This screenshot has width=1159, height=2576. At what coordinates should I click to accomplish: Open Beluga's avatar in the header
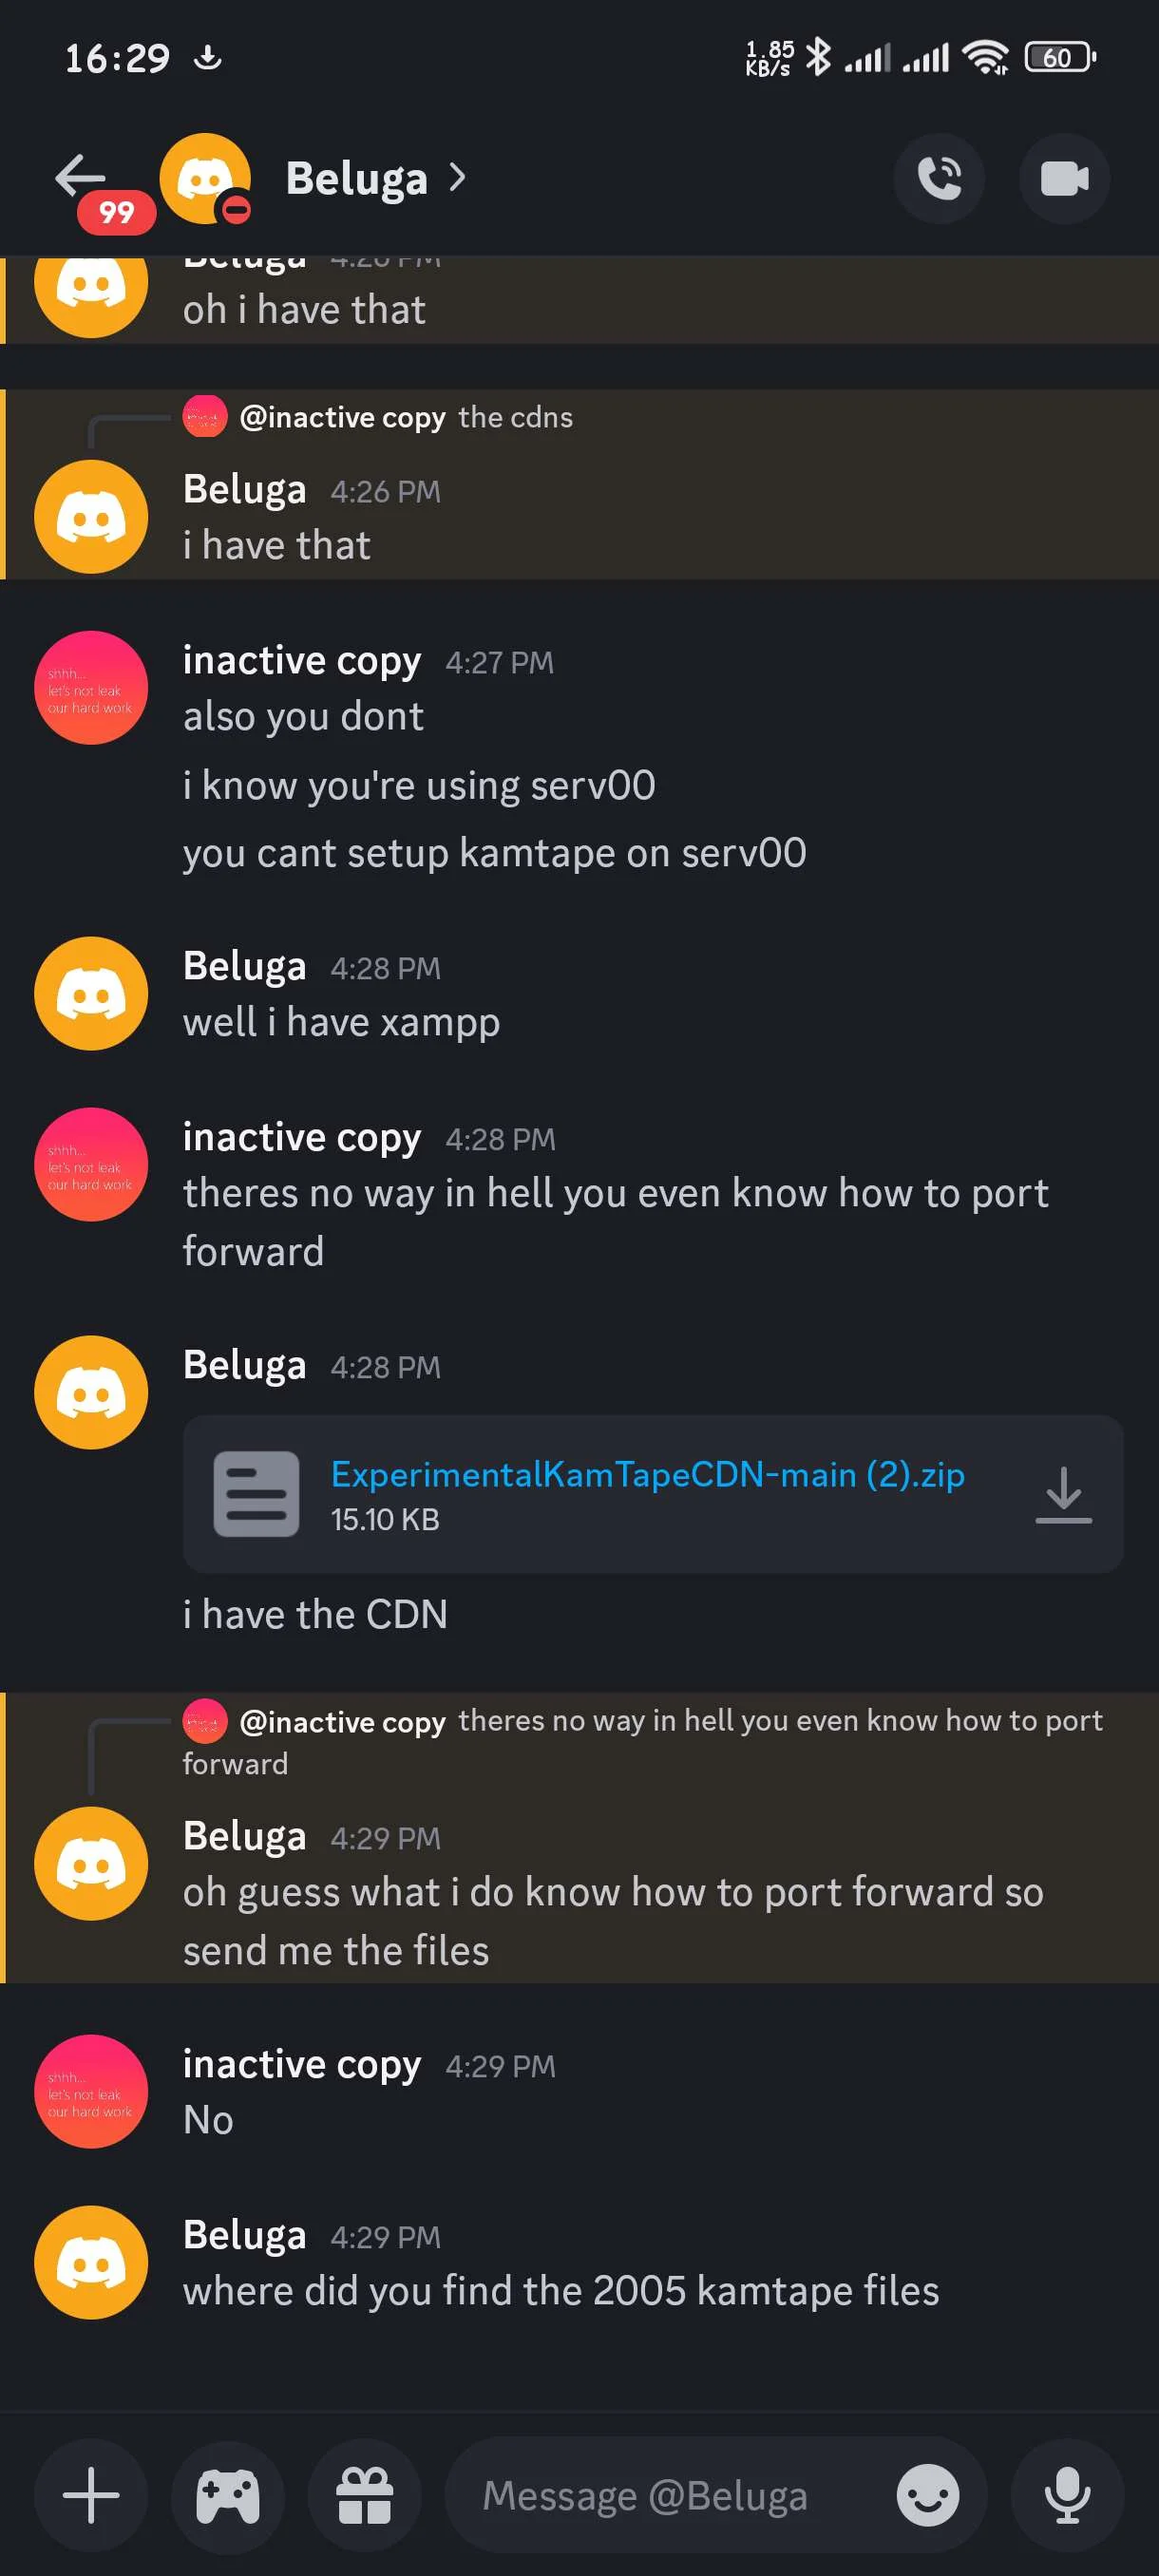click(x=206, y=179)
